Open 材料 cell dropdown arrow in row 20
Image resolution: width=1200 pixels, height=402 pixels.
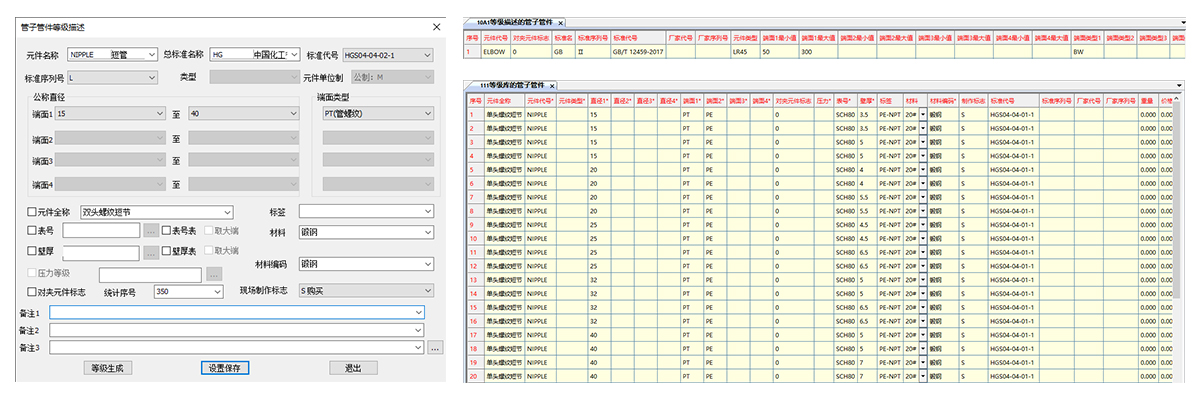923,376
